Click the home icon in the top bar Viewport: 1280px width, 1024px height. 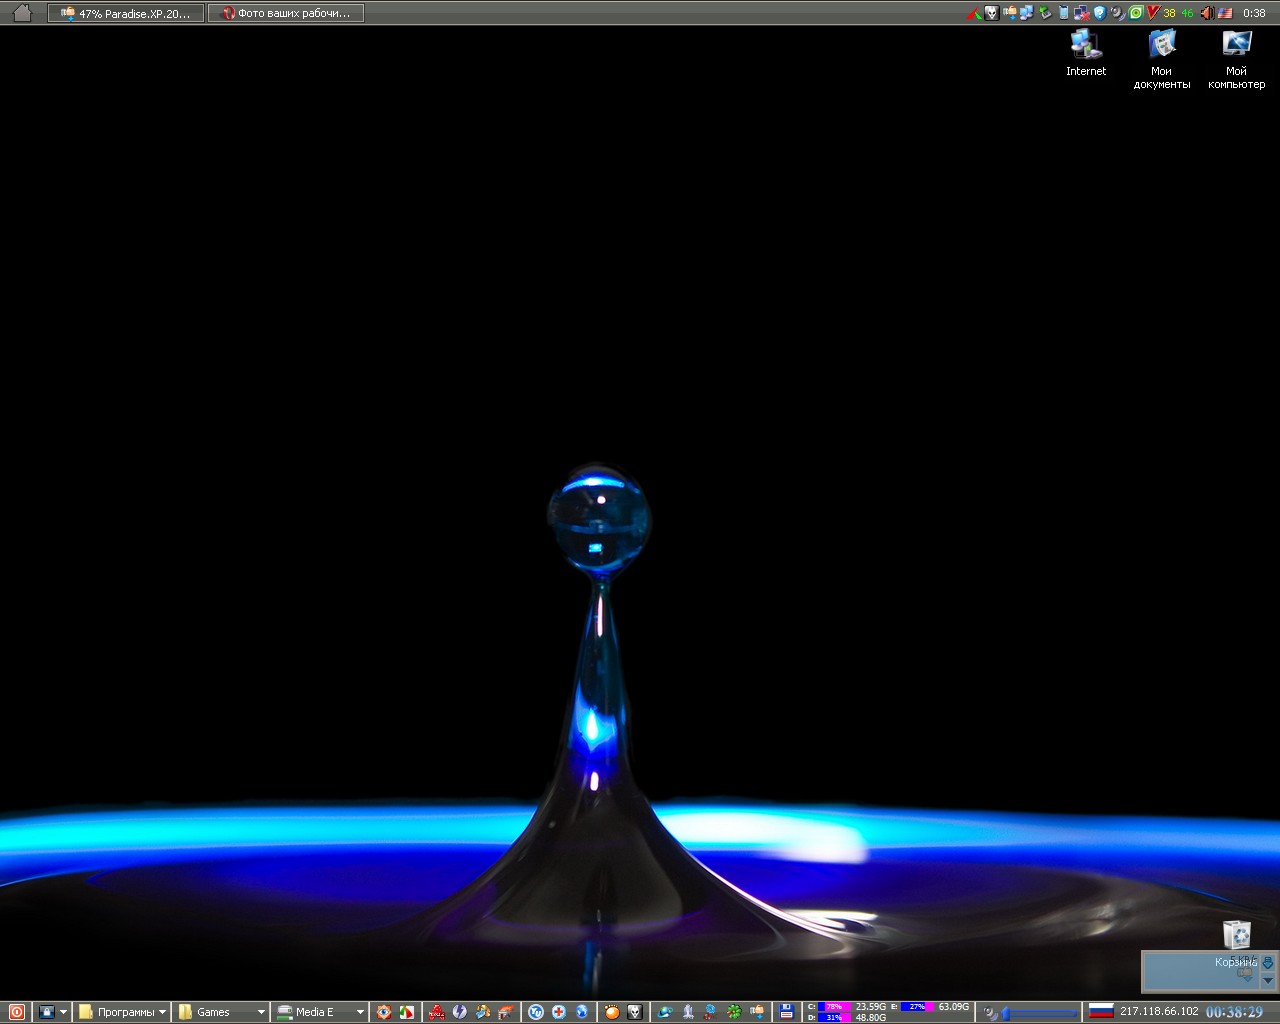coord(22,13)
